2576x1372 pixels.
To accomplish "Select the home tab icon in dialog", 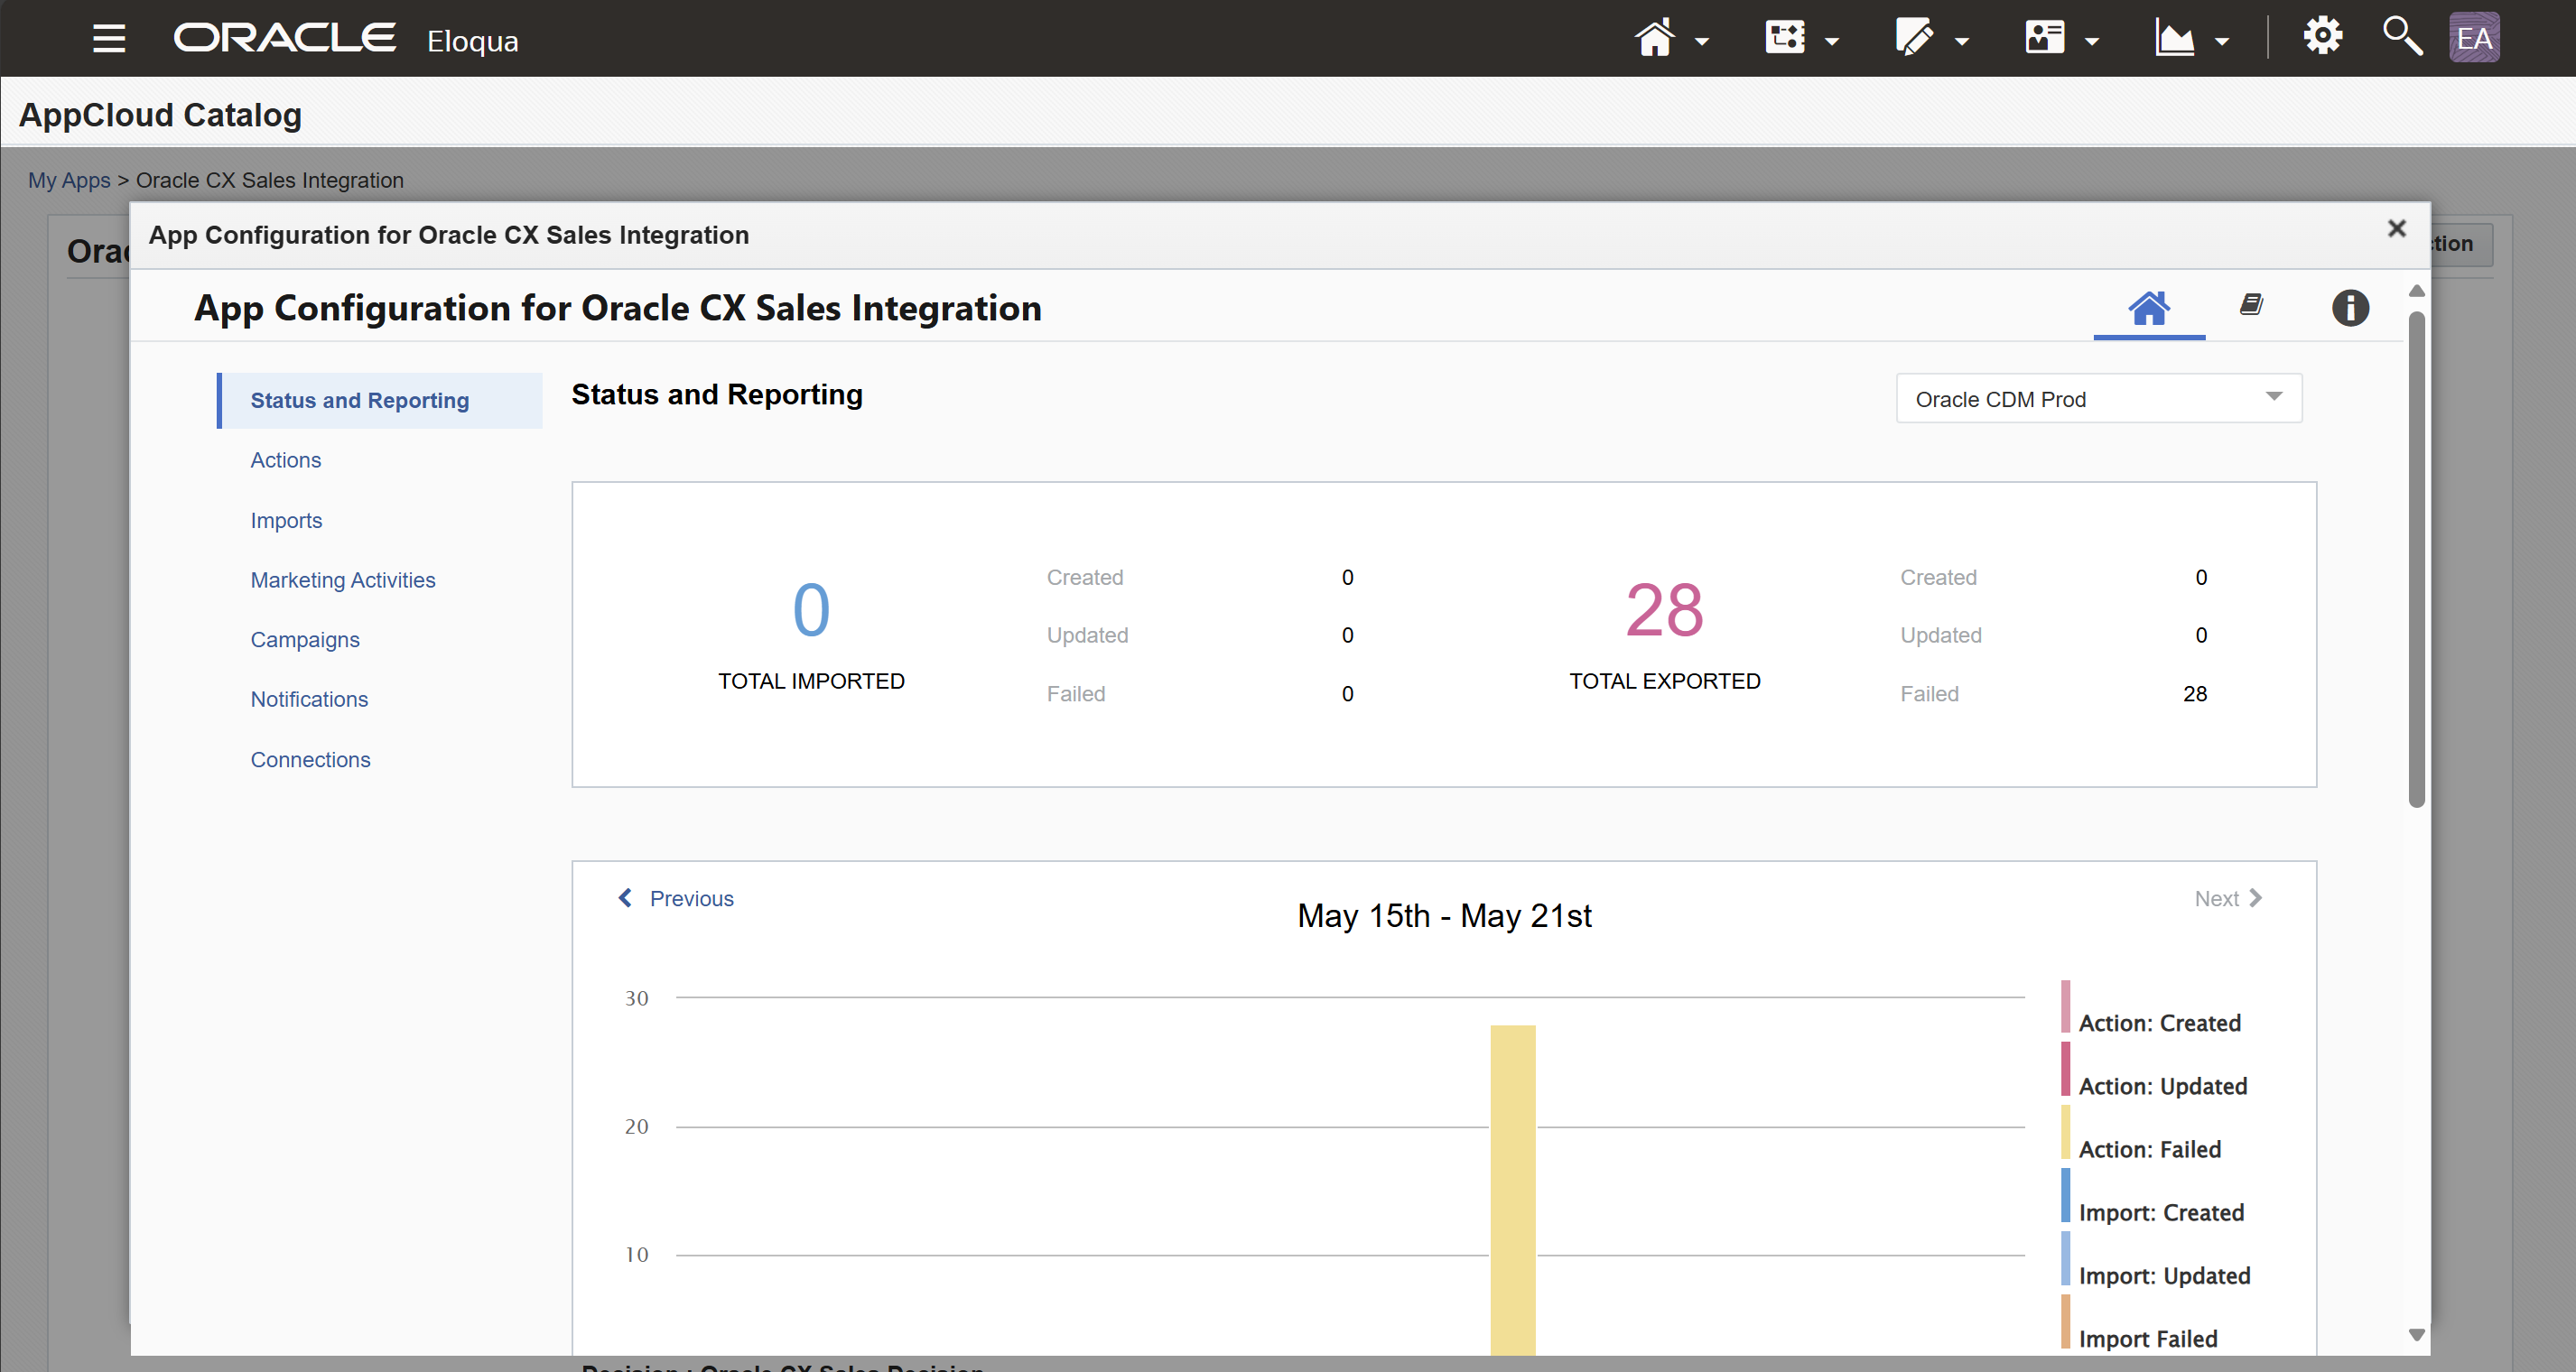I will [2148, 308].
